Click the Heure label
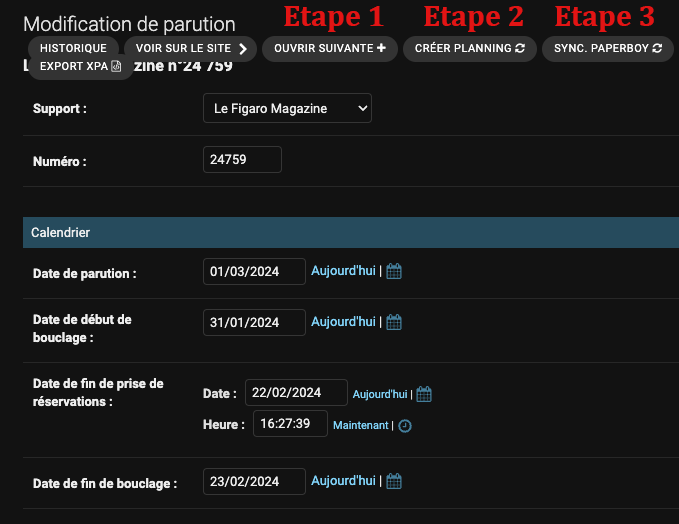The height and width of the screenshot is (524, 679). pyautogui.click(x=223, y=425)
